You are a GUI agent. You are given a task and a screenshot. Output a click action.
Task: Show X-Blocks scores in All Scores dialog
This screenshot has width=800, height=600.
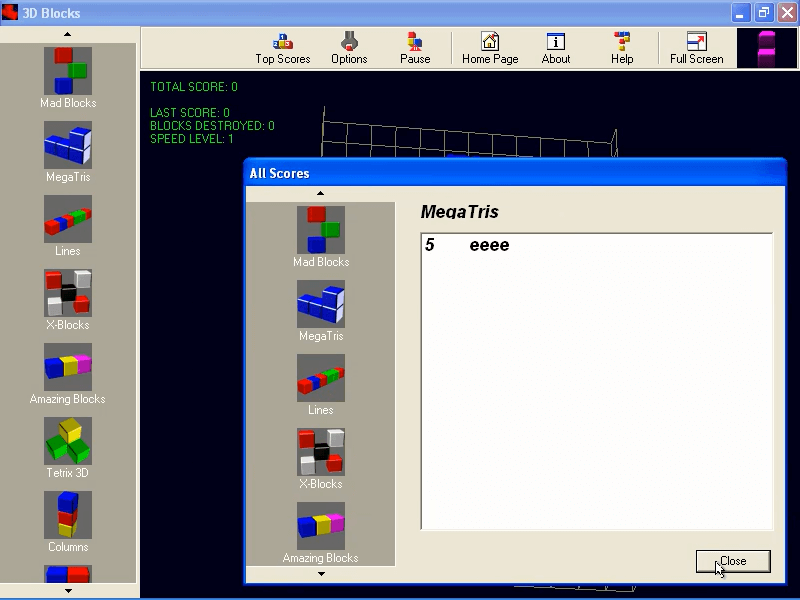[x=321, y=459]
